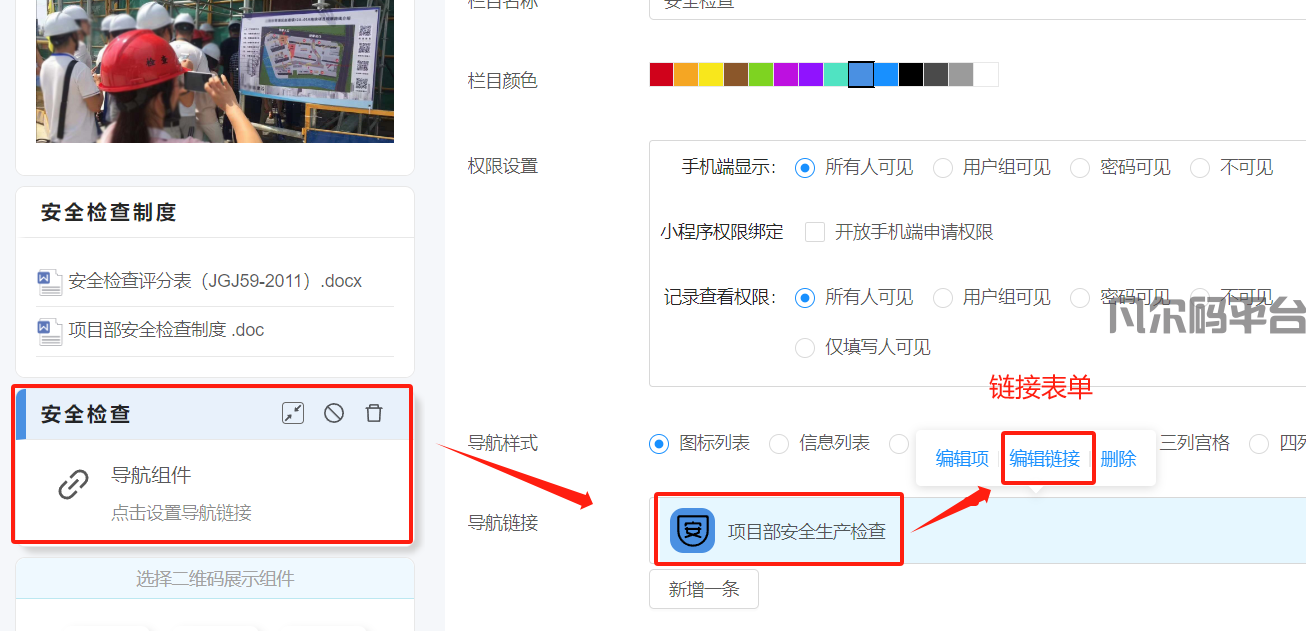Click the 项目部安全生产检查 navigation link row

pos(978,531)
